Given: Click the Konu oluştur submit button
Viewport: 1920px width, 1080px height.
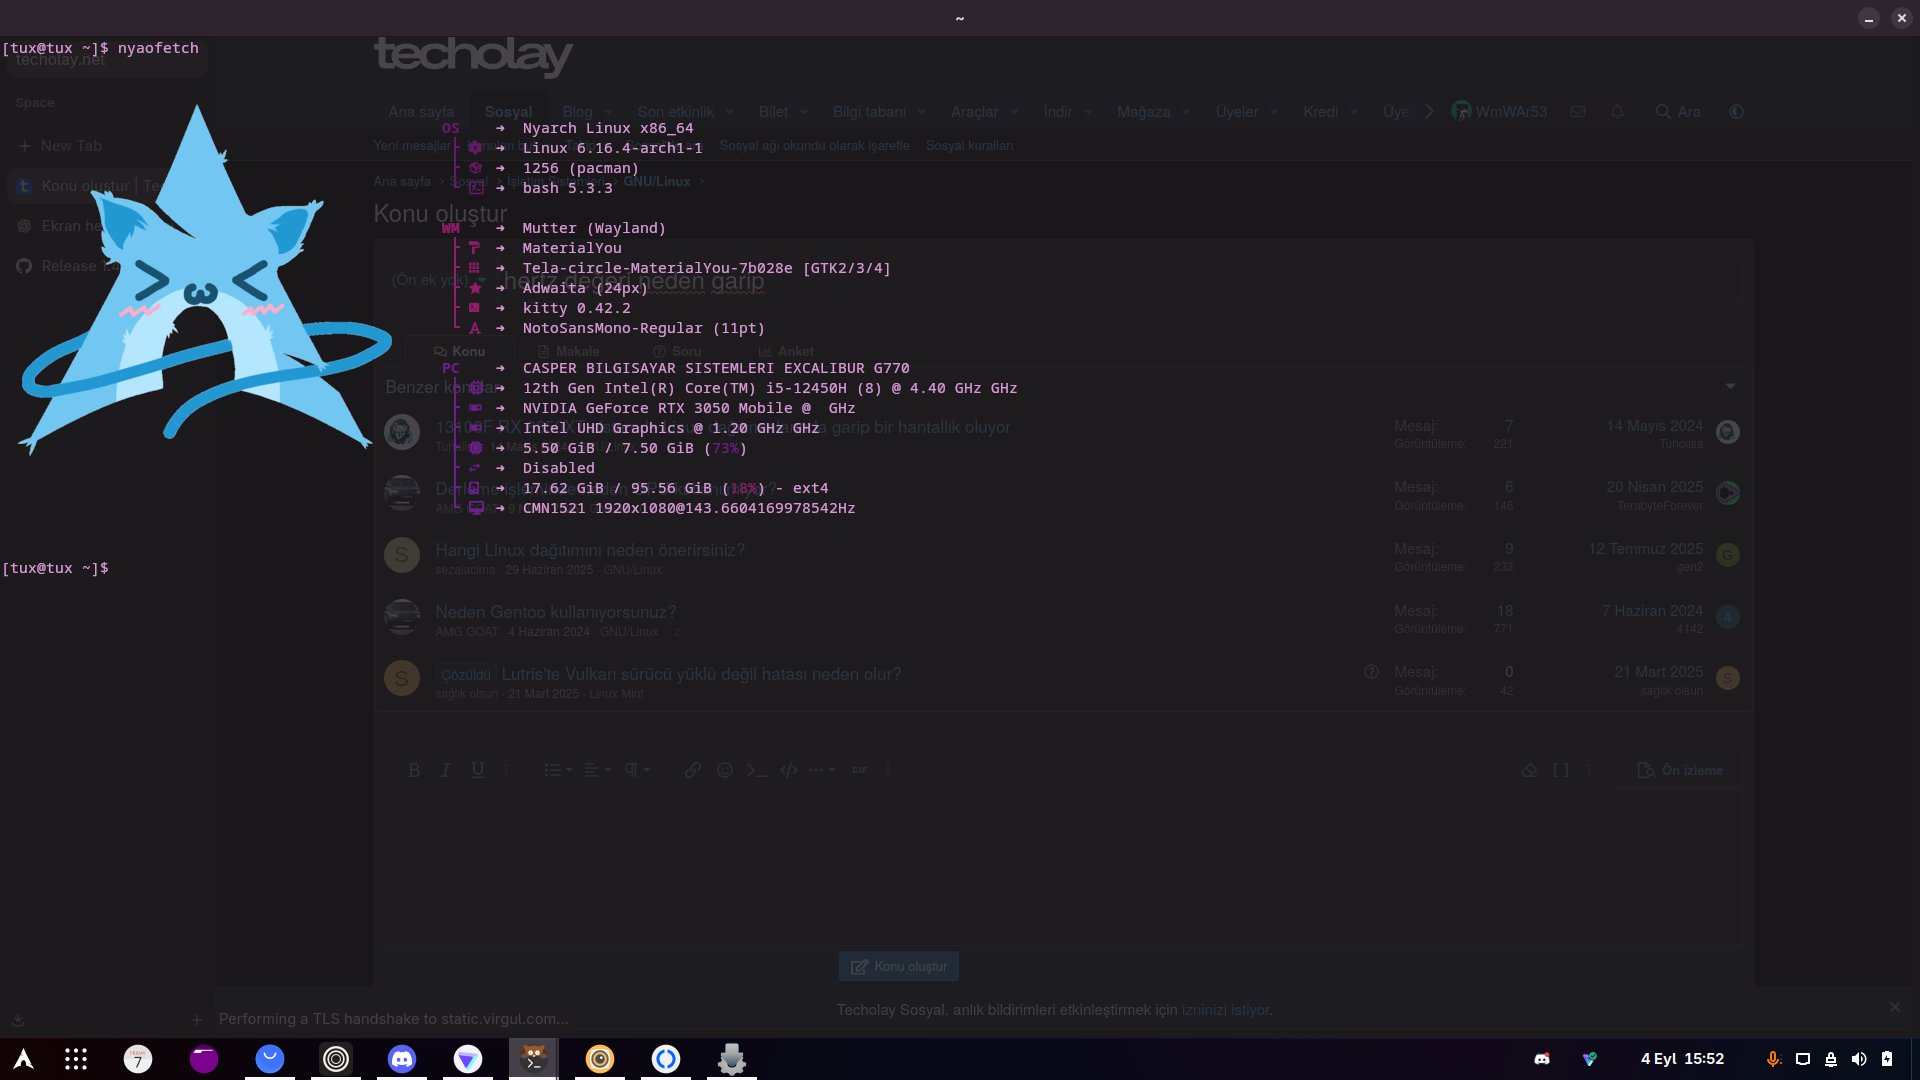Looking at the screenshot, I should (x=898, y=967).
